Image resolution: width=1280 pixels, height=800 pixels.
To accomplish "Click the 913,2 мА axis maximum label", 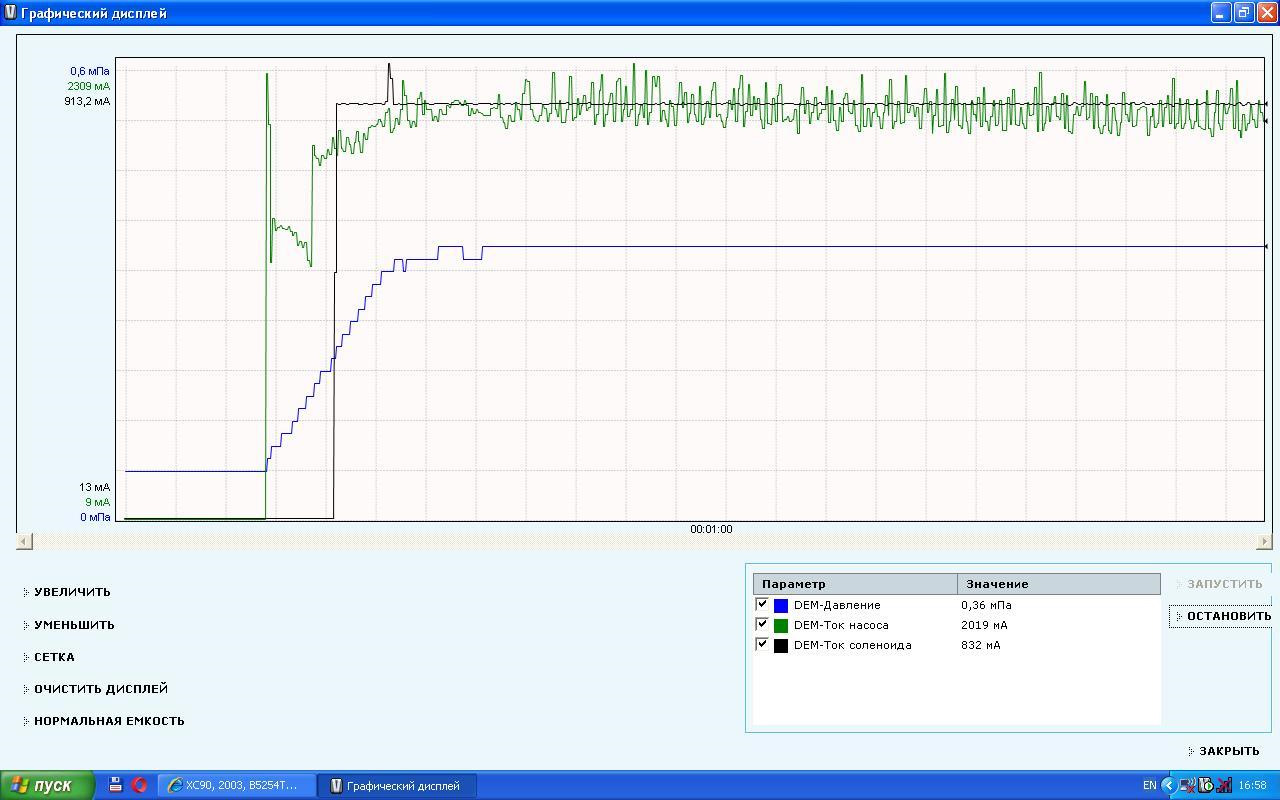I will click(87, 101).
